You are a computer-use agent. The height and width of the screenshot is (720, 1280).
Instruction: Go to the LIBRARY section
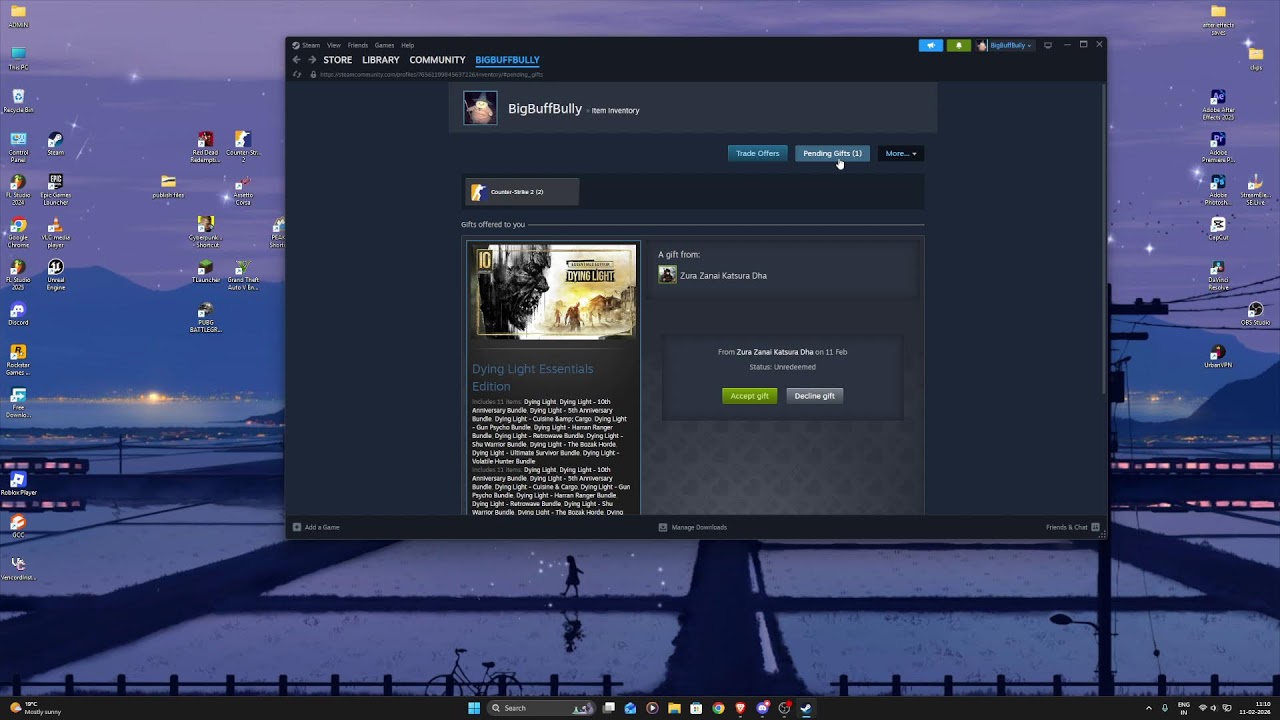pyautogui.click(x=380, y=60)
